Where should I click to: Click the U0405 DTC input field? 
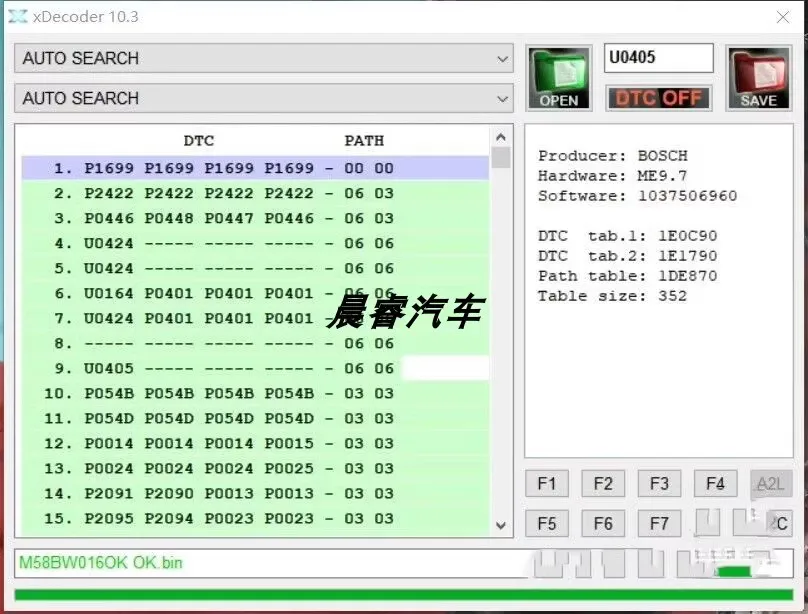coord(659,57)
